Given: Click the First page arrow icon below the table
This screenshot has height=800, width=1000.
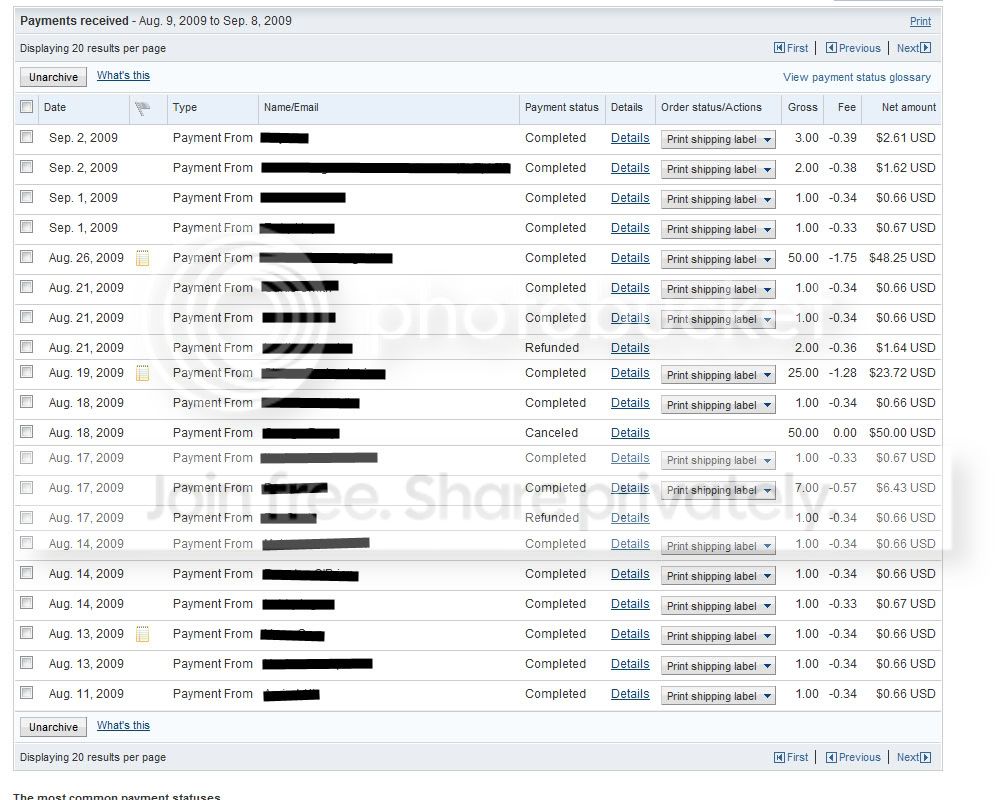Looking at the screenshot, I should click(x=779, y=757).
